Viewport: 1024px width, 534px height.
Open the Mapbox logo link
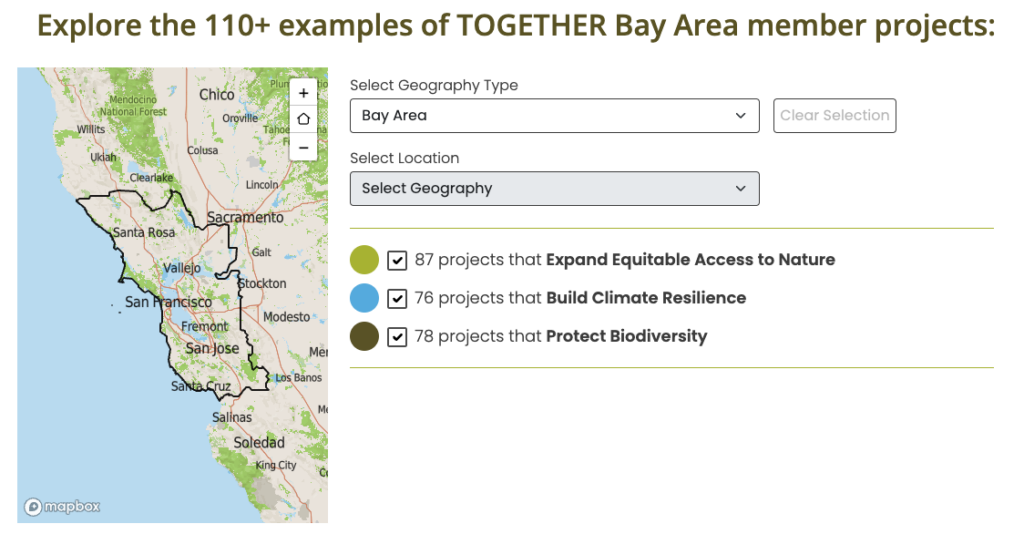point(62,507)
